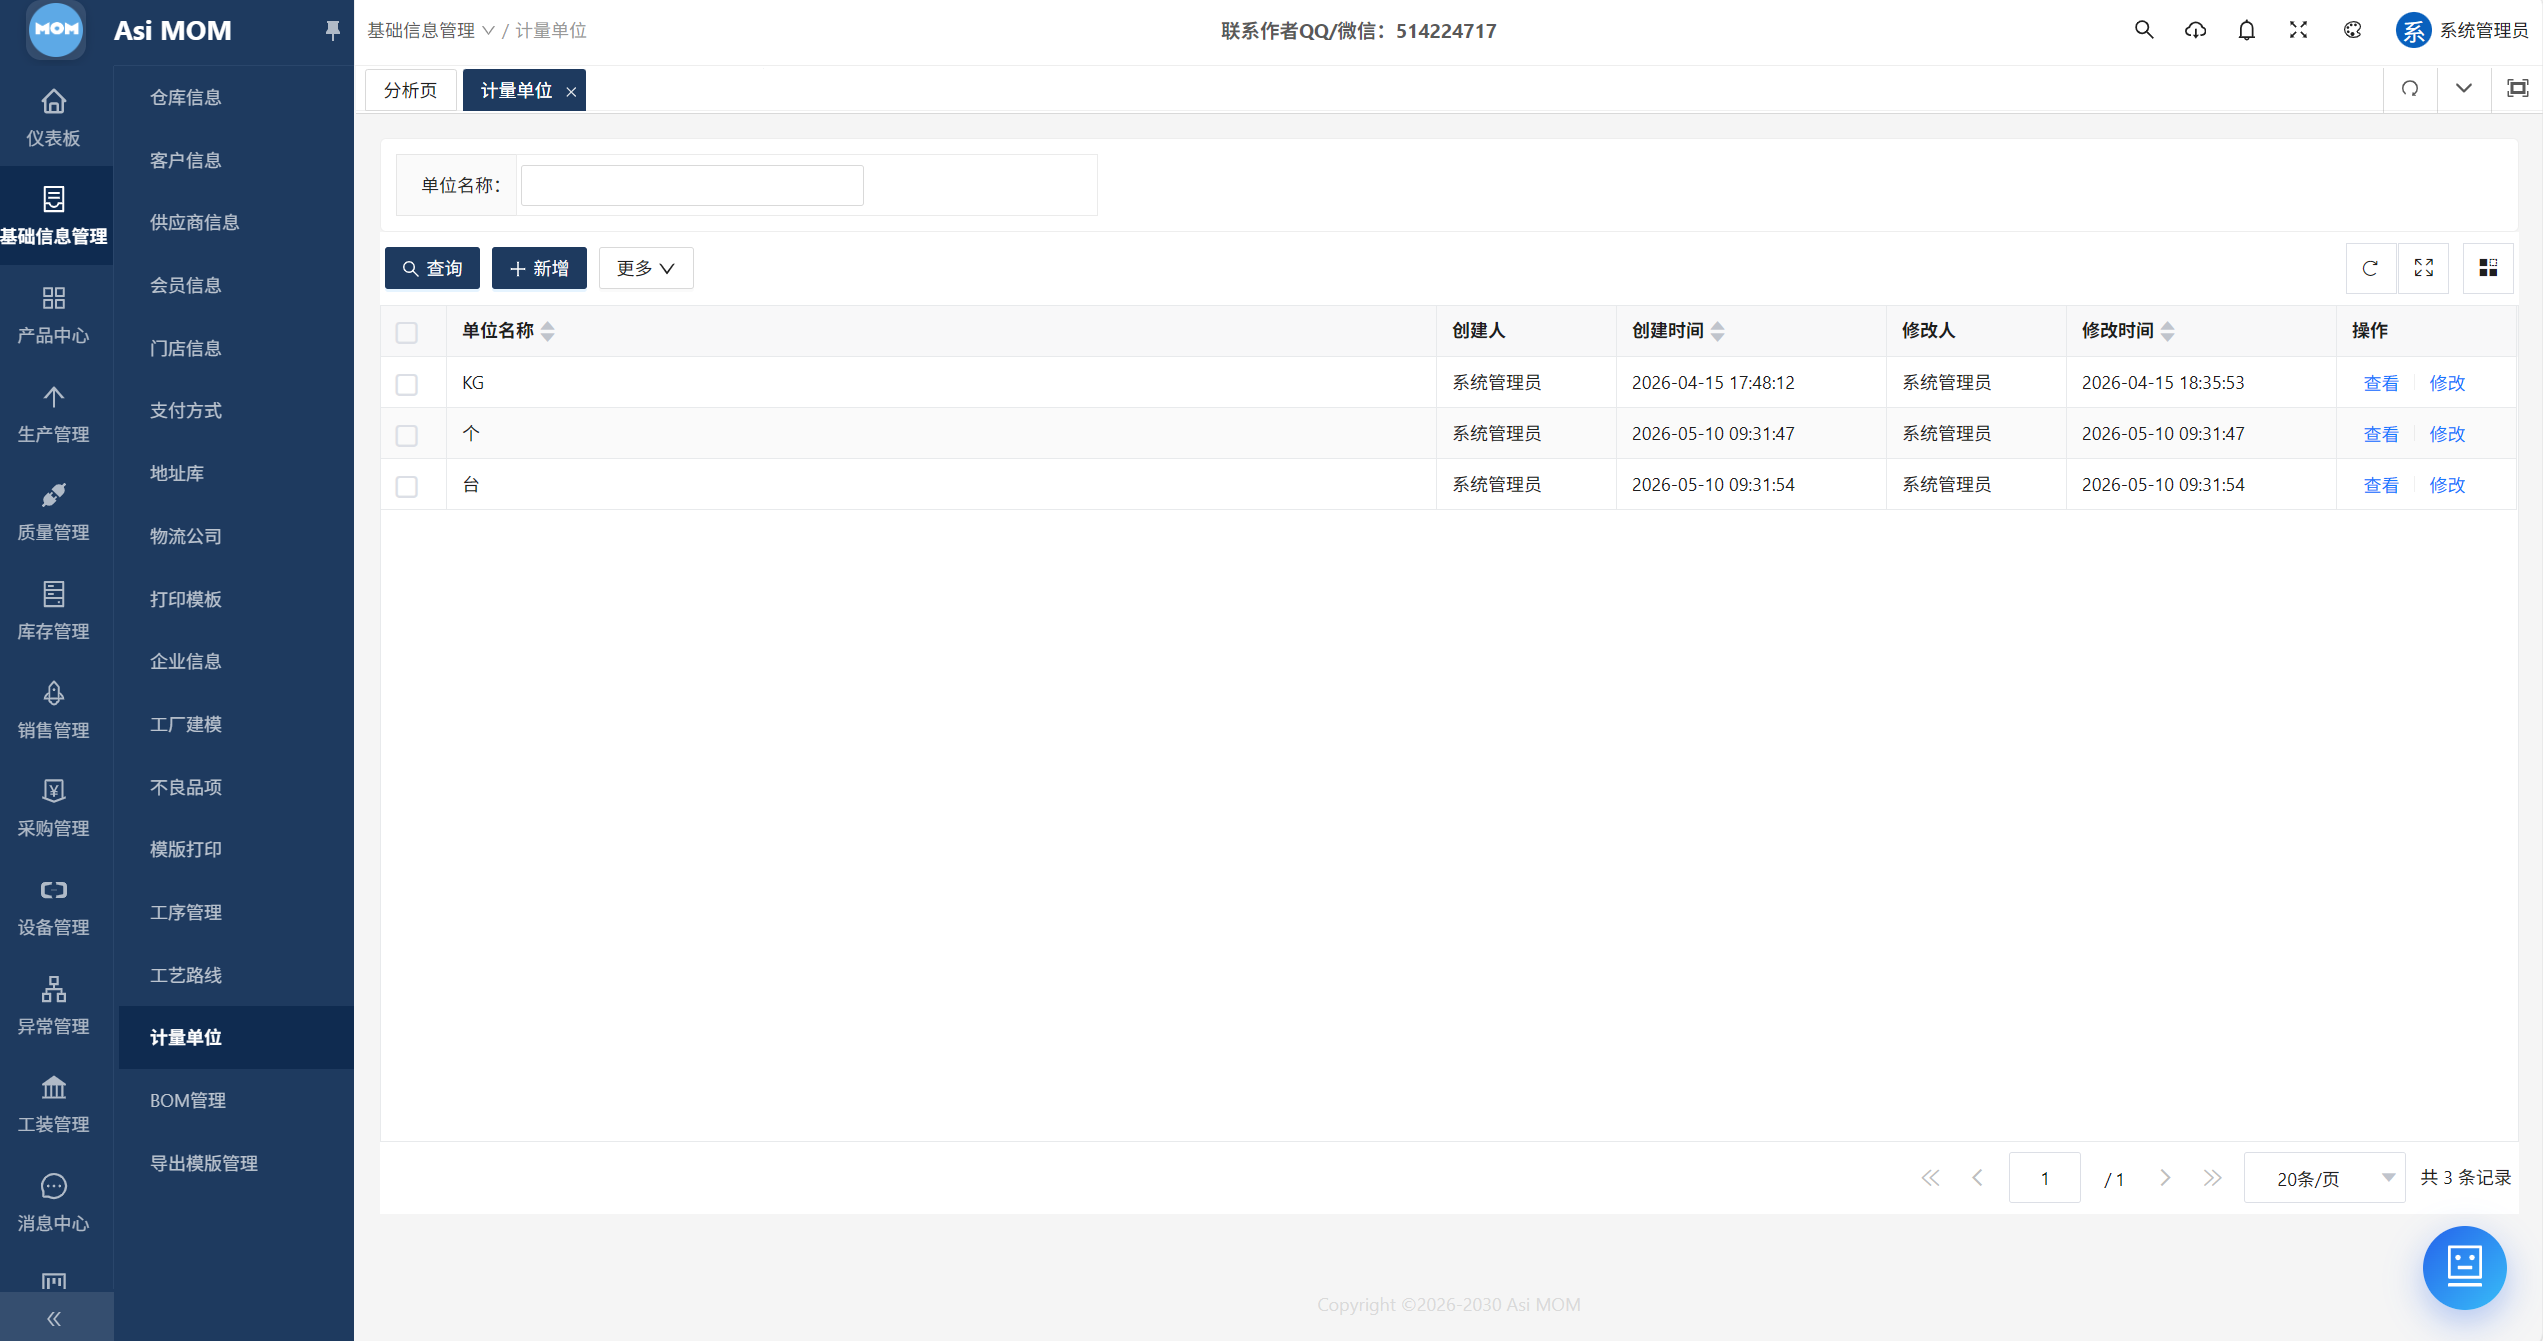Open 质量管理 module
The height and width of the screenshot is (1341, 2546).
point(54,511)
